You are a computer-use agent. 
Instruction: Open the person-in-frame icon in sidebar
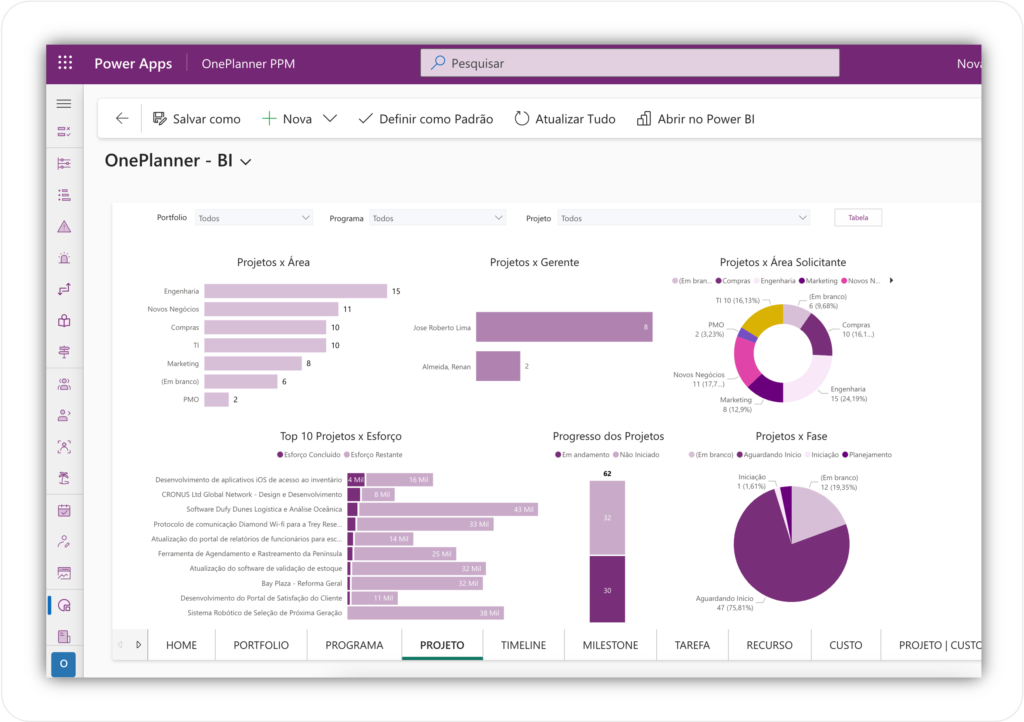tap(64, 447)
